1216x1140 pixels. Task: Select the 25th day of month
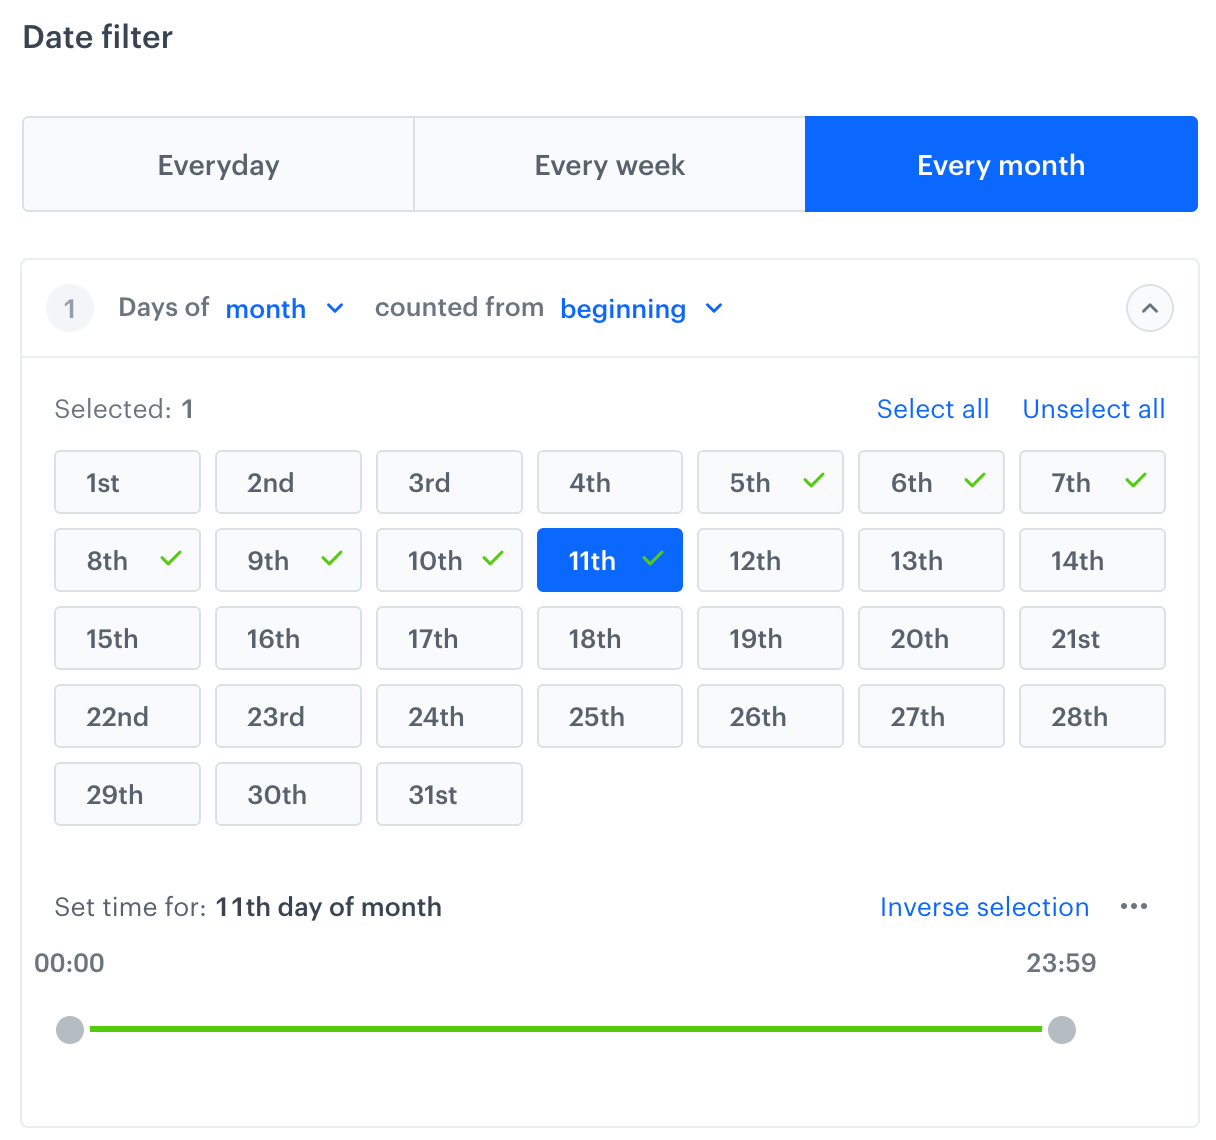[609, 716]
